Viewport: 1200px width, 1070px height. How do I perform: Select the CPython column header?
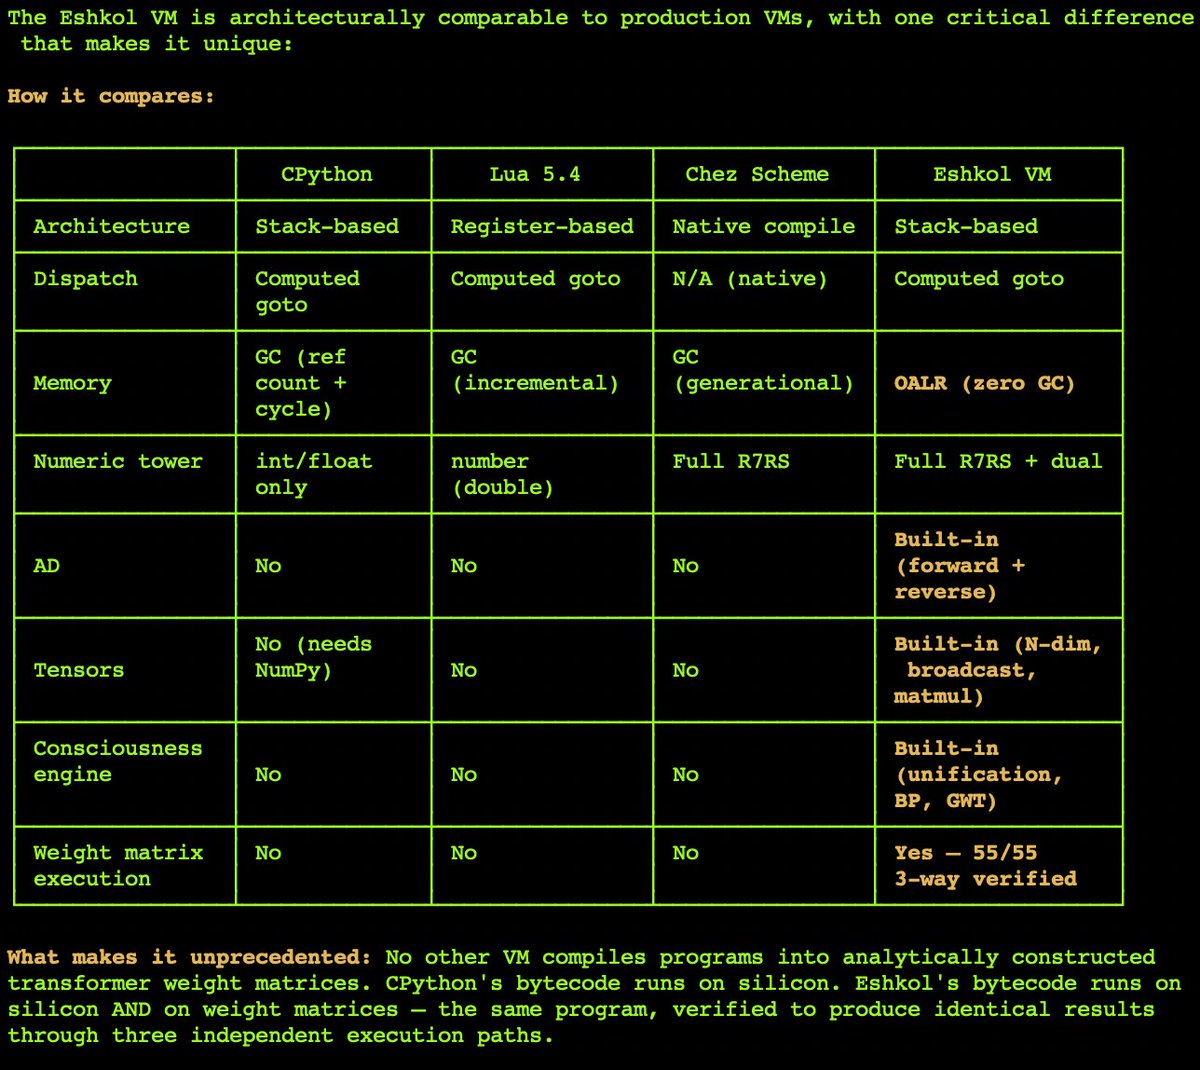click(x=327, y=174)
